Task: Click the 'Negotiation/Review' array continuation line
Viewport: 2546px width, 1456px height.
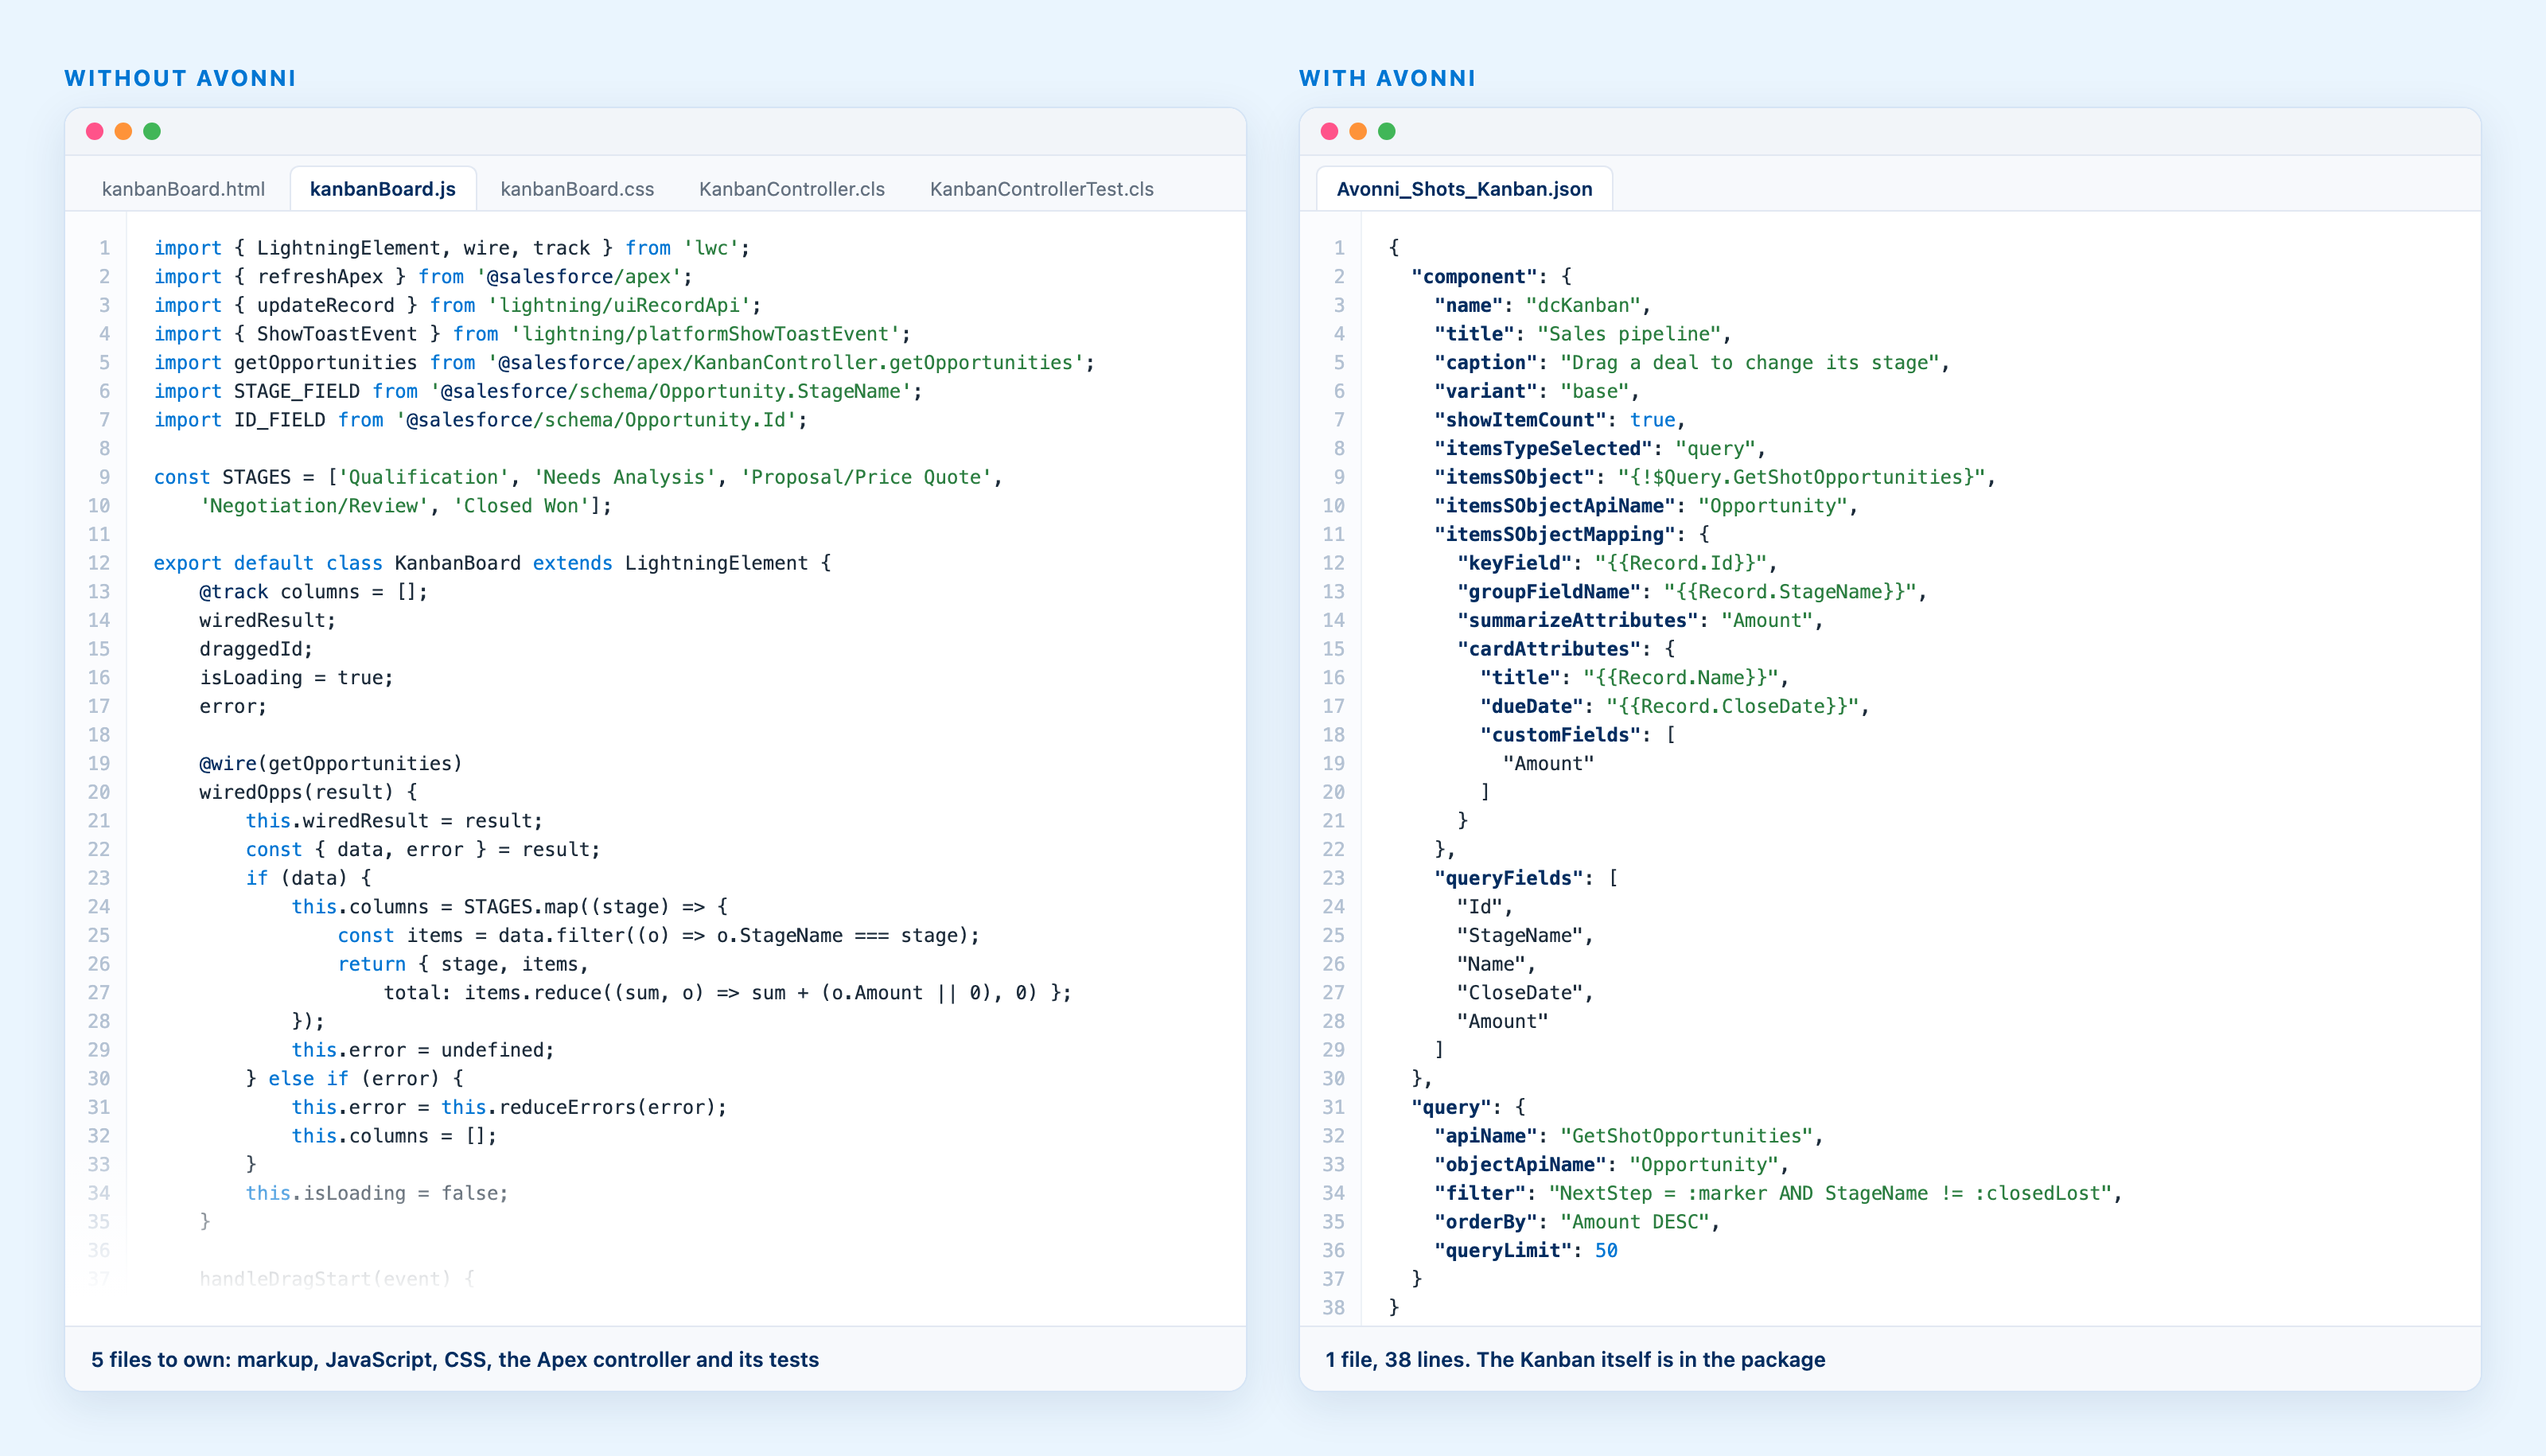Action: (x=405, y=506)
